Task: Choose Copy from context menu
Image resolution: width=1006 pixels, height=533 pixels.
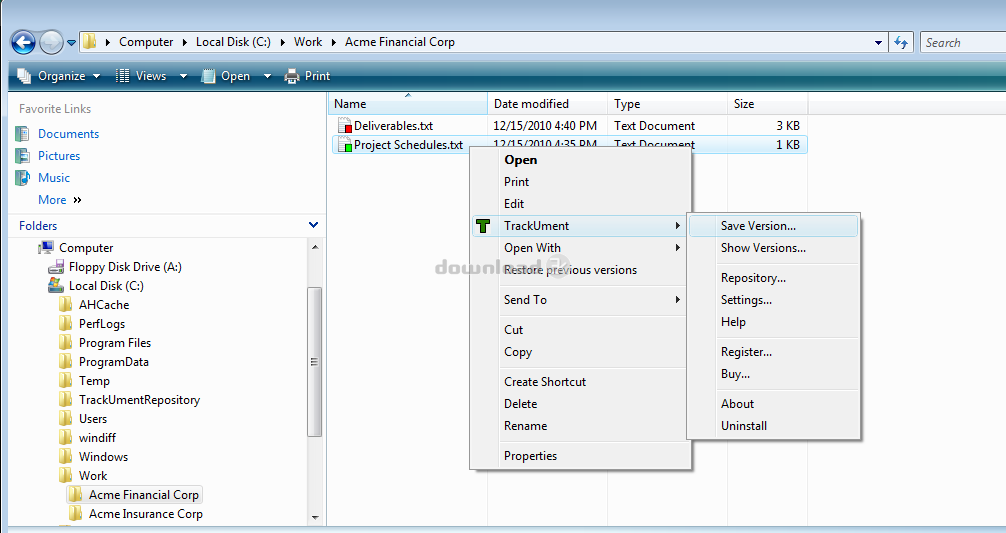Action: point(518,351)
